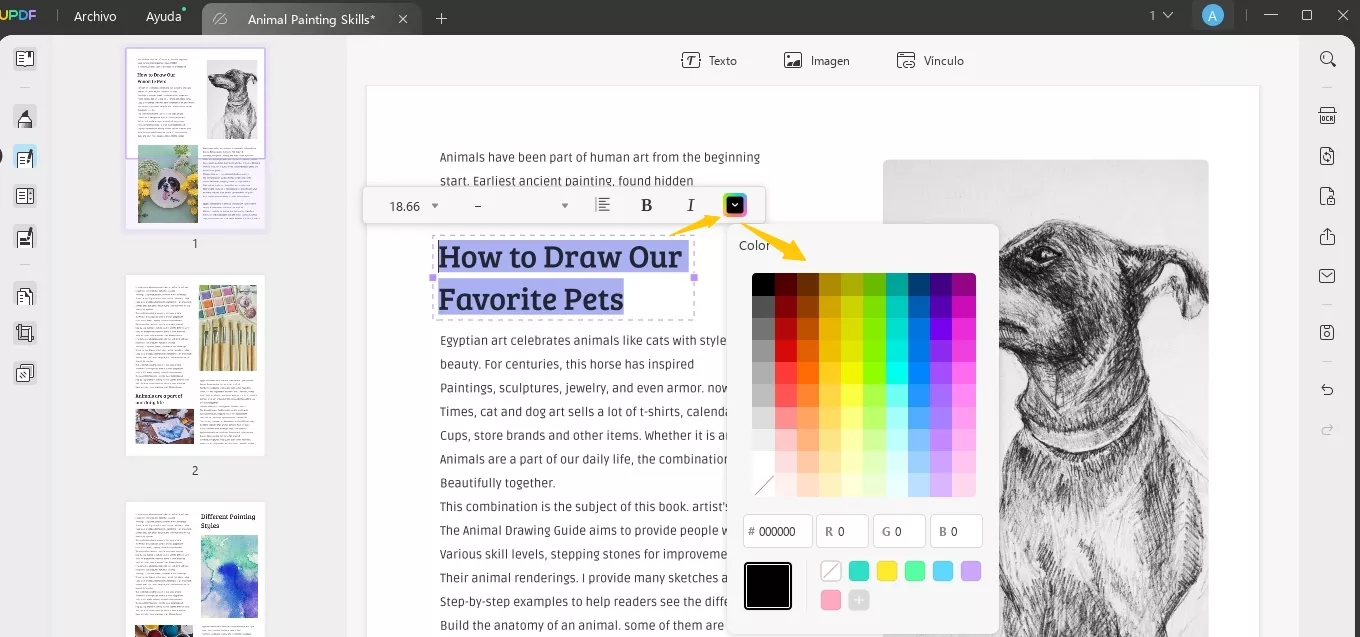The image size is (1360, 637).
Task: Open the Ayuda menu
Action: (164, 17)
